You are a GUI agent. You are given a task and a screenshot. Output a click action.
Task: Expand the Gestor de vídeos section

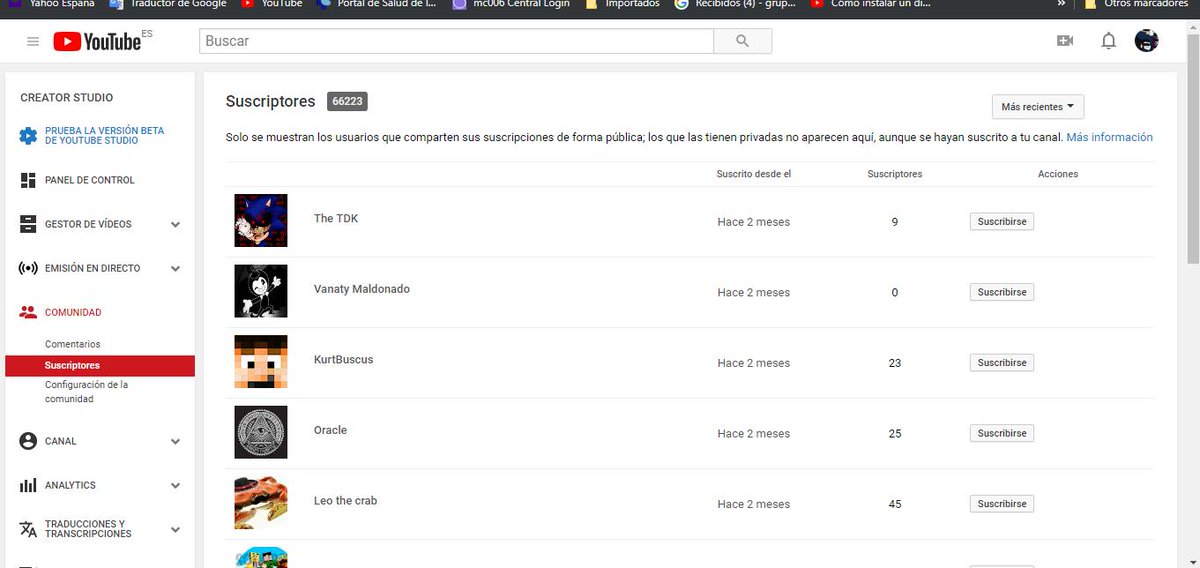tap(175, 225)
